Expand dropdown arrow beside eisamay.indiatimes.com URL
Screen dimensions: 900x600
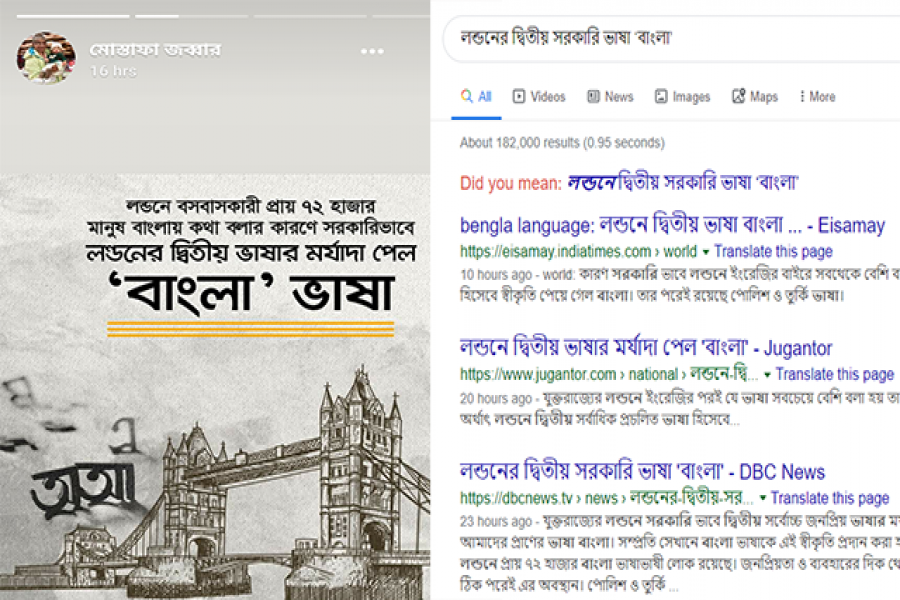click(706, 252)
